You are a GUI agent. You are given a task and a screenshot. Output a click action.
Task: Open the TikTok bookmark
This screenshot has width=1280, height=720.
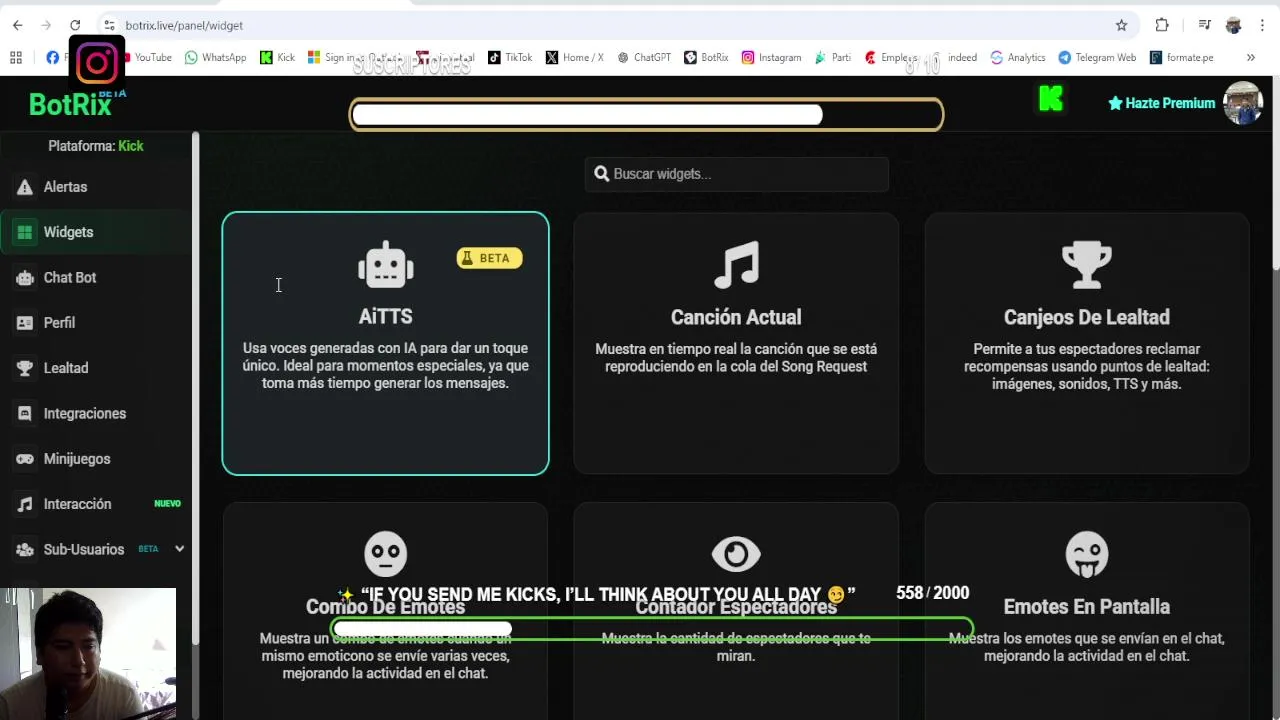(x=510, y=58)
